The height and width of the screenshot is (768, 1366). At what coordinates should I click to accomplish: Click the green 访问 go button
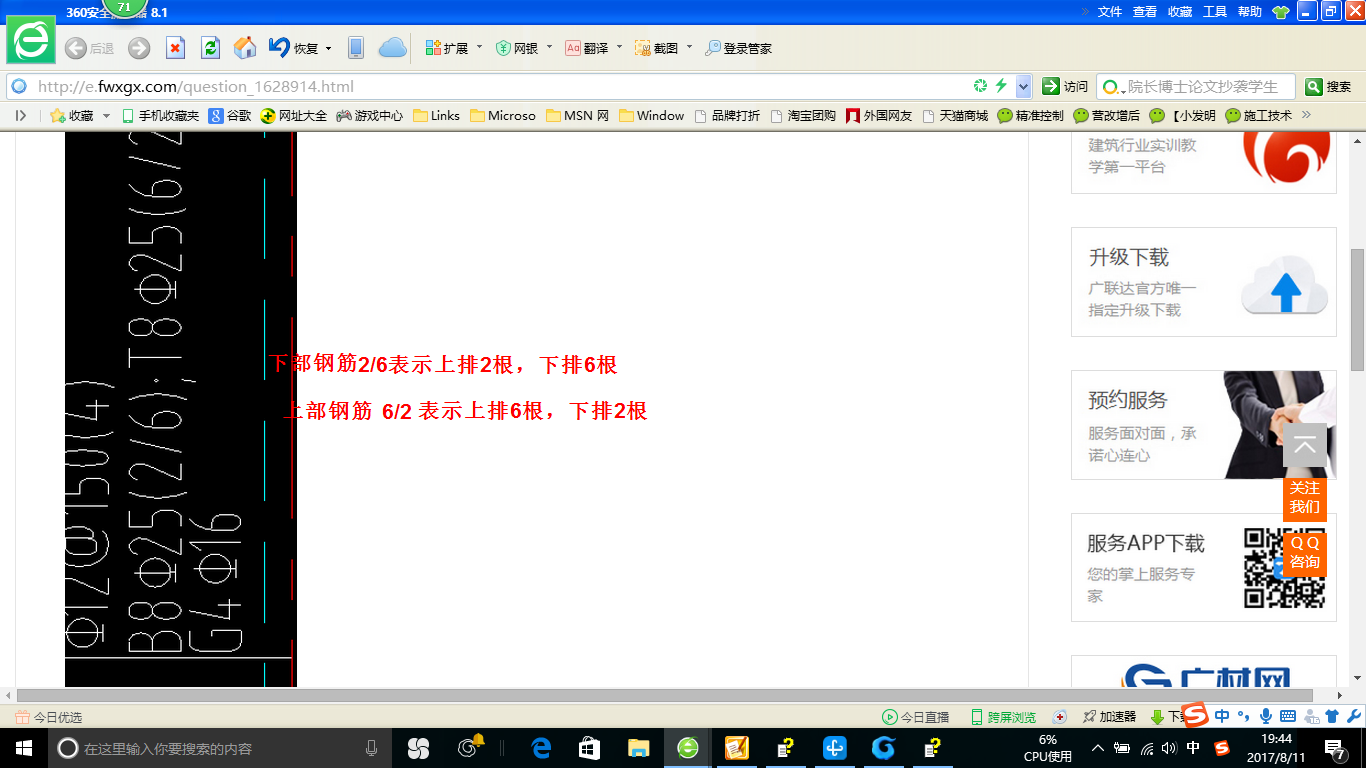click(x=1065, y=86)
